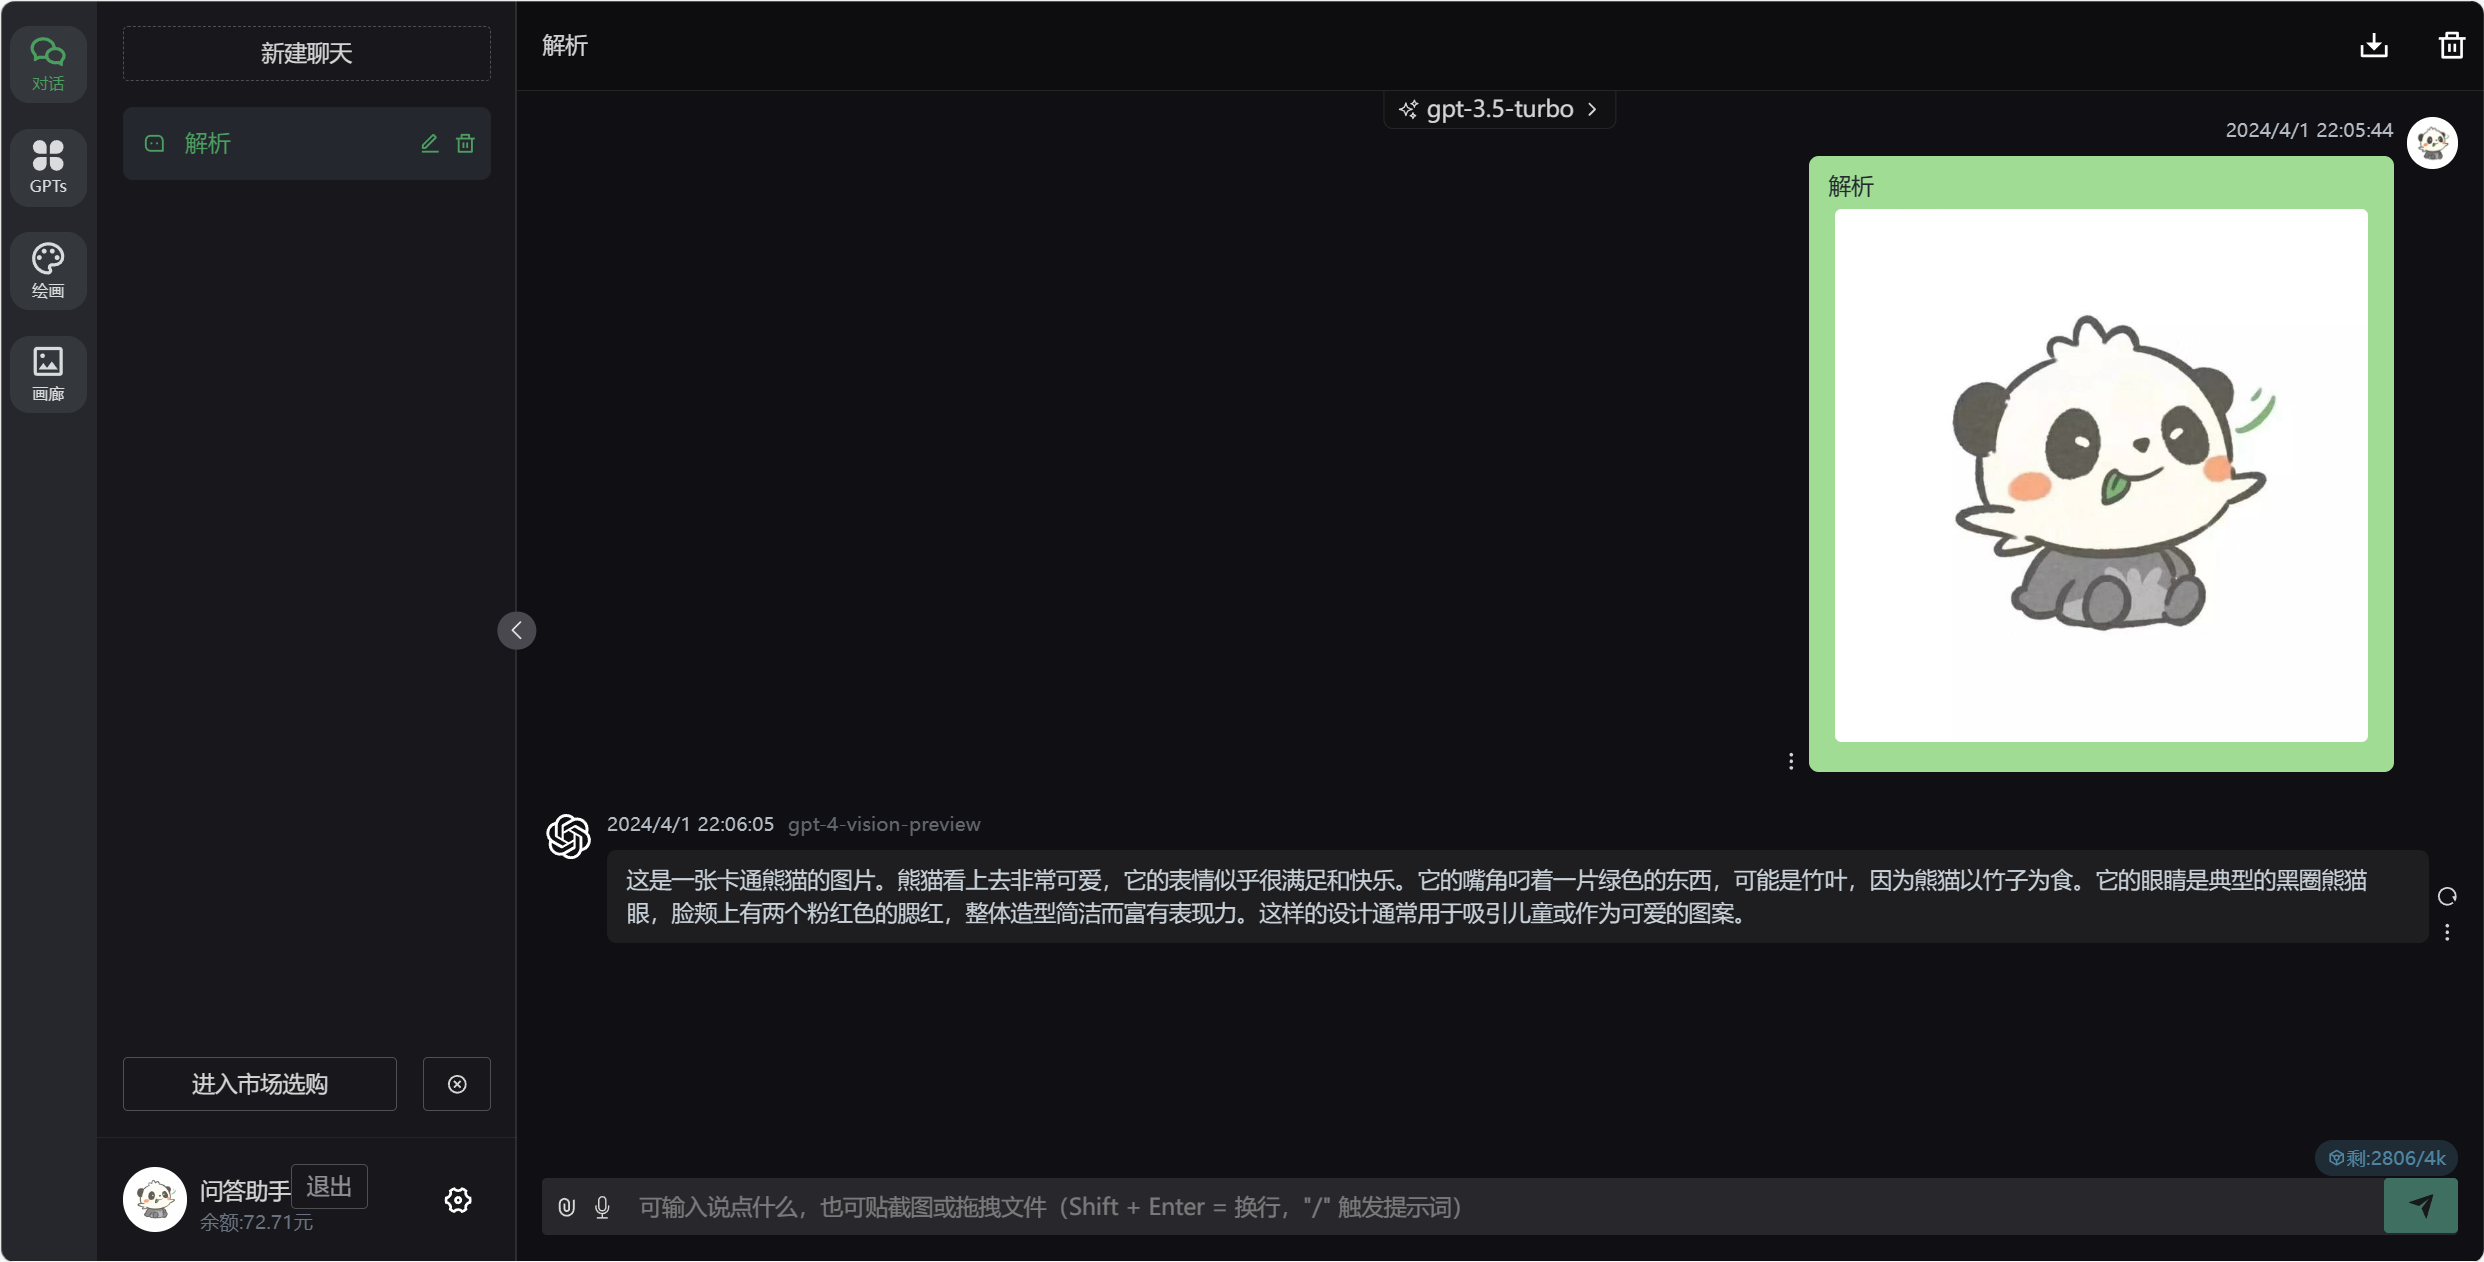Image resolution: width=2484 pixels, height=1262 pixels.
Task: Open the 对话 chat sidebar tab
Action: 48,64
